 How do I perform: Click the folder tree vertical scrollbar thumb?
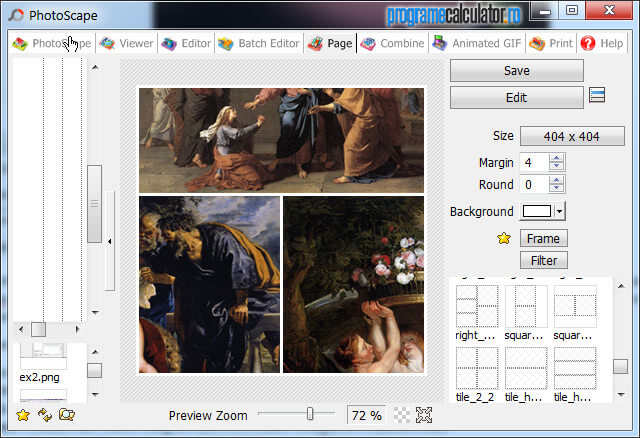[95, 204]
